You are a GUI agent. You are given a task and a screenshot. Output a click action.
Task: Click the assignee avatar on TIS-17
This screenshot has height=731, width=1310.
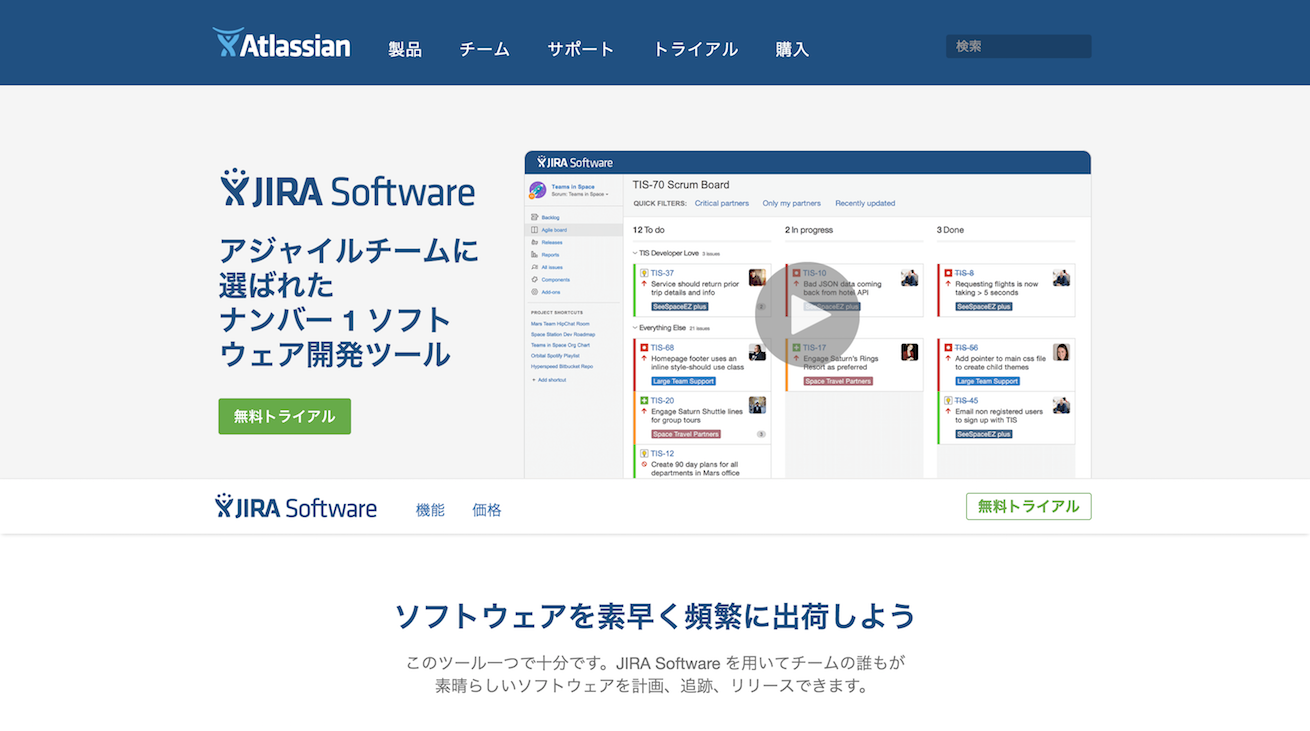(x=910, y=352)
